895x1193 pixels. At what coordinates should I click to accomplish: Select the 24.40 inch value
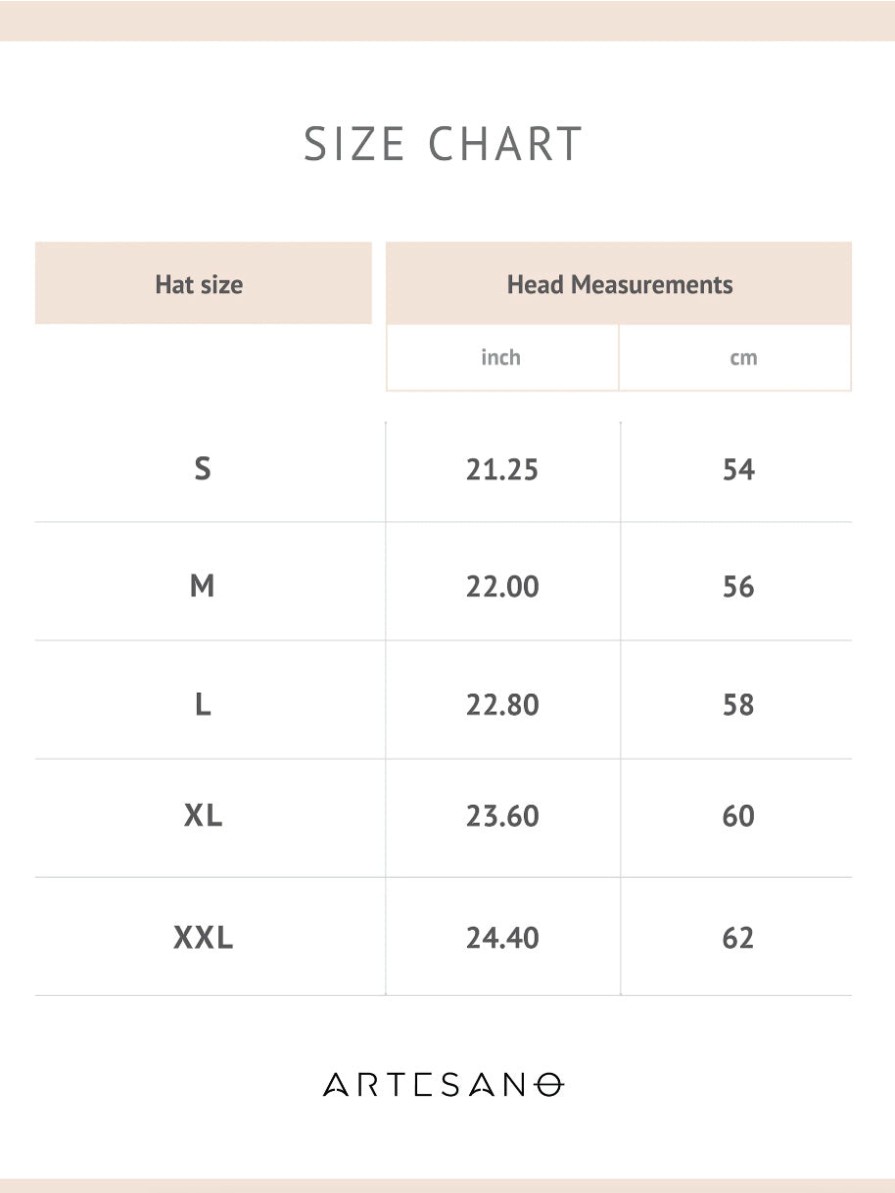pyautogui.click(x=502, y=937)
